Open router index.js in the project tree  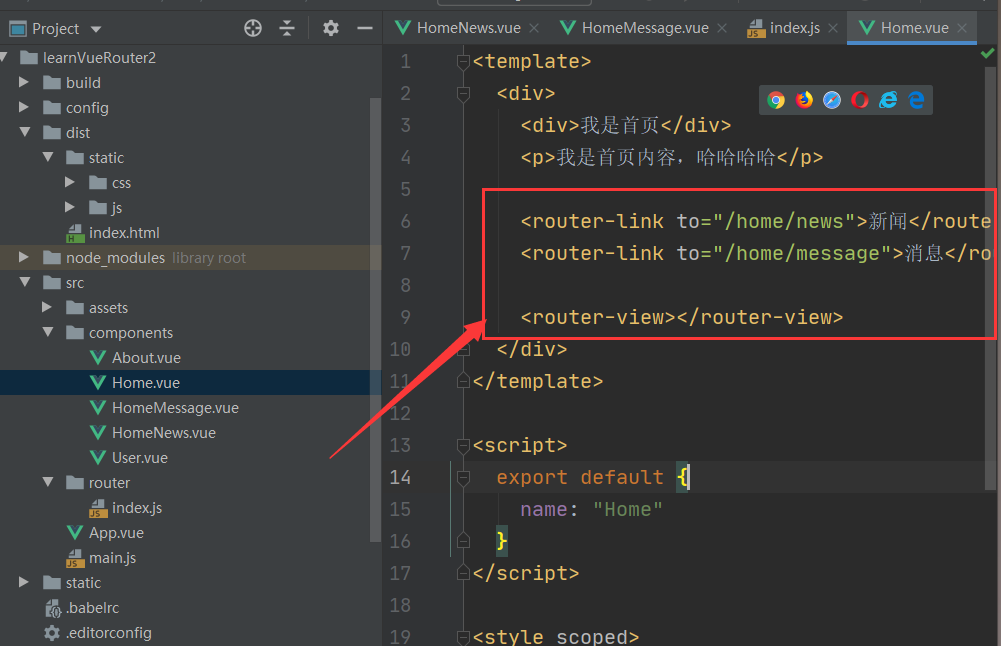137,508
